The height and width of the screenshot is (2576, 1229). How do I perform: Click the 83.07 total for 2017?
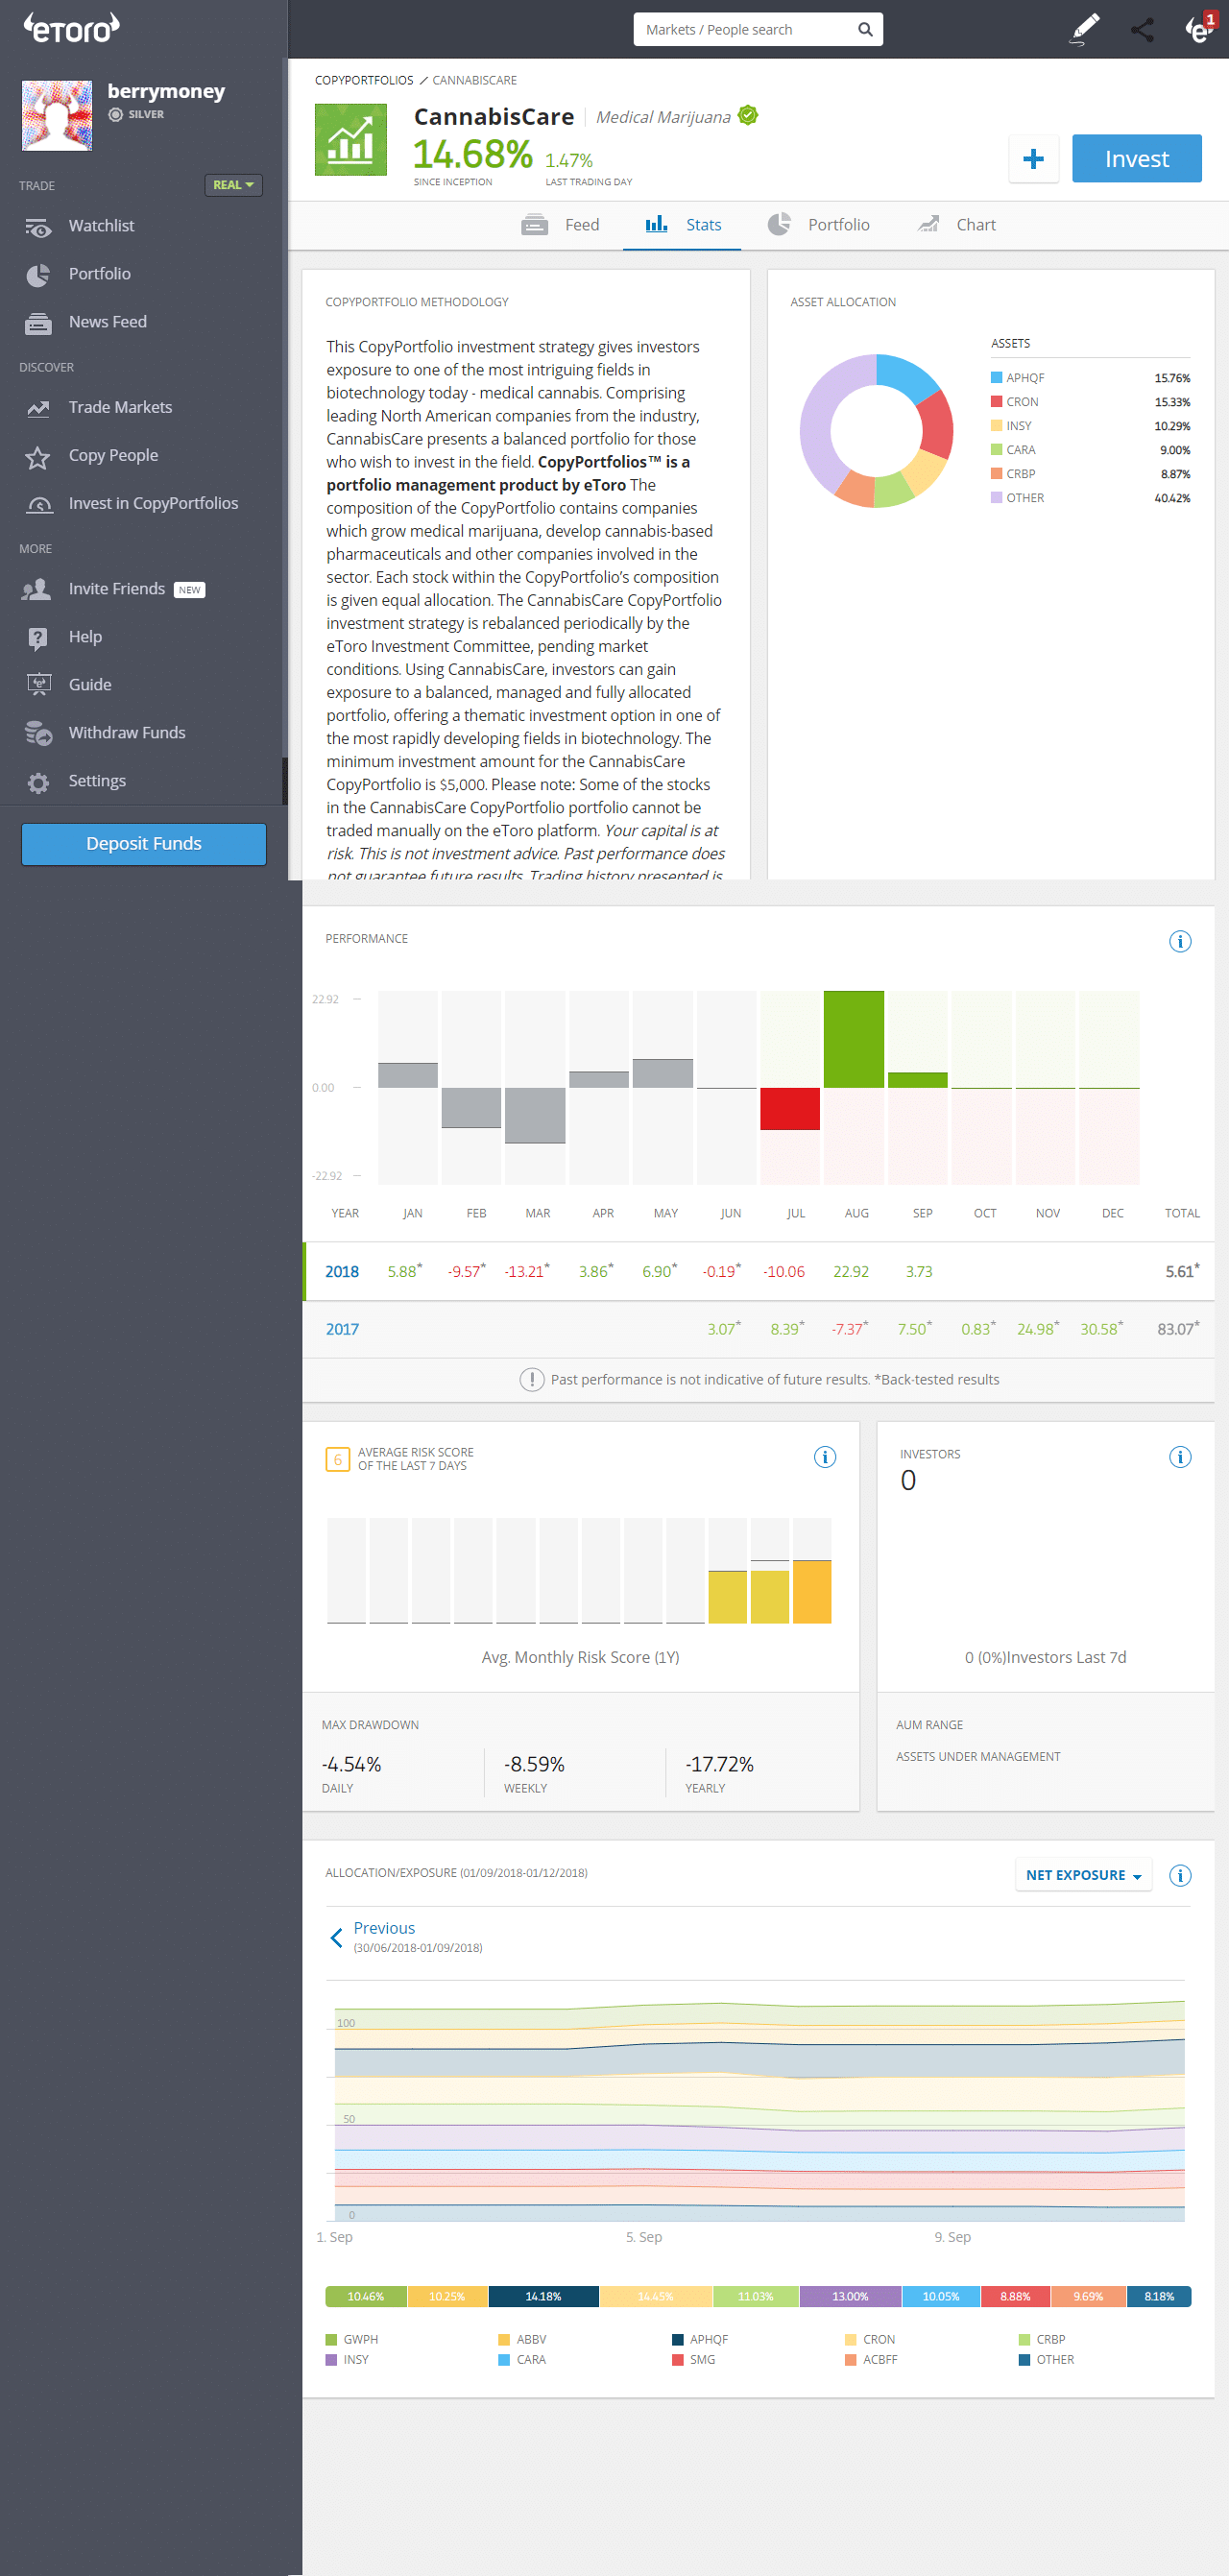coord(1178,1329)
